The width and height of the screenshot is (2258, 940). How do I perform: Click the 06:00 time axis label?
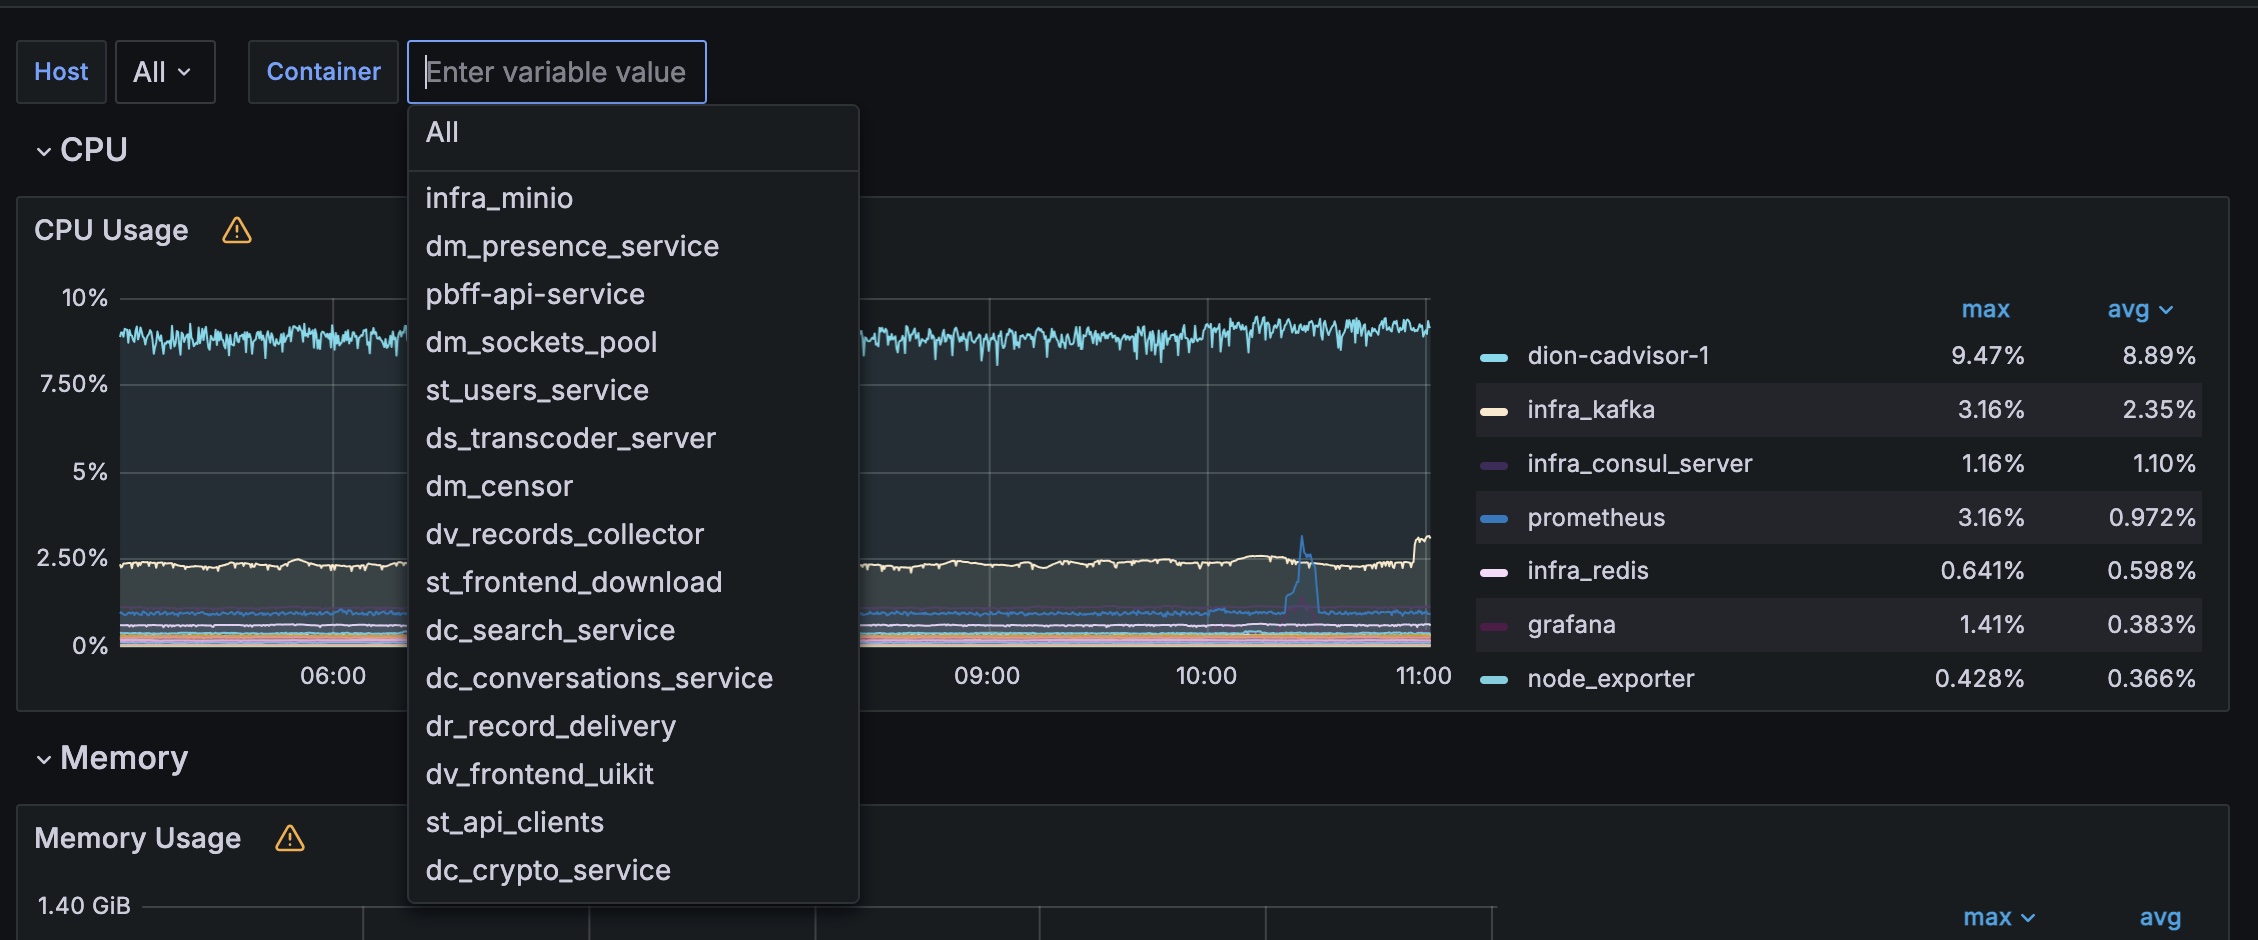click(333, 676)
